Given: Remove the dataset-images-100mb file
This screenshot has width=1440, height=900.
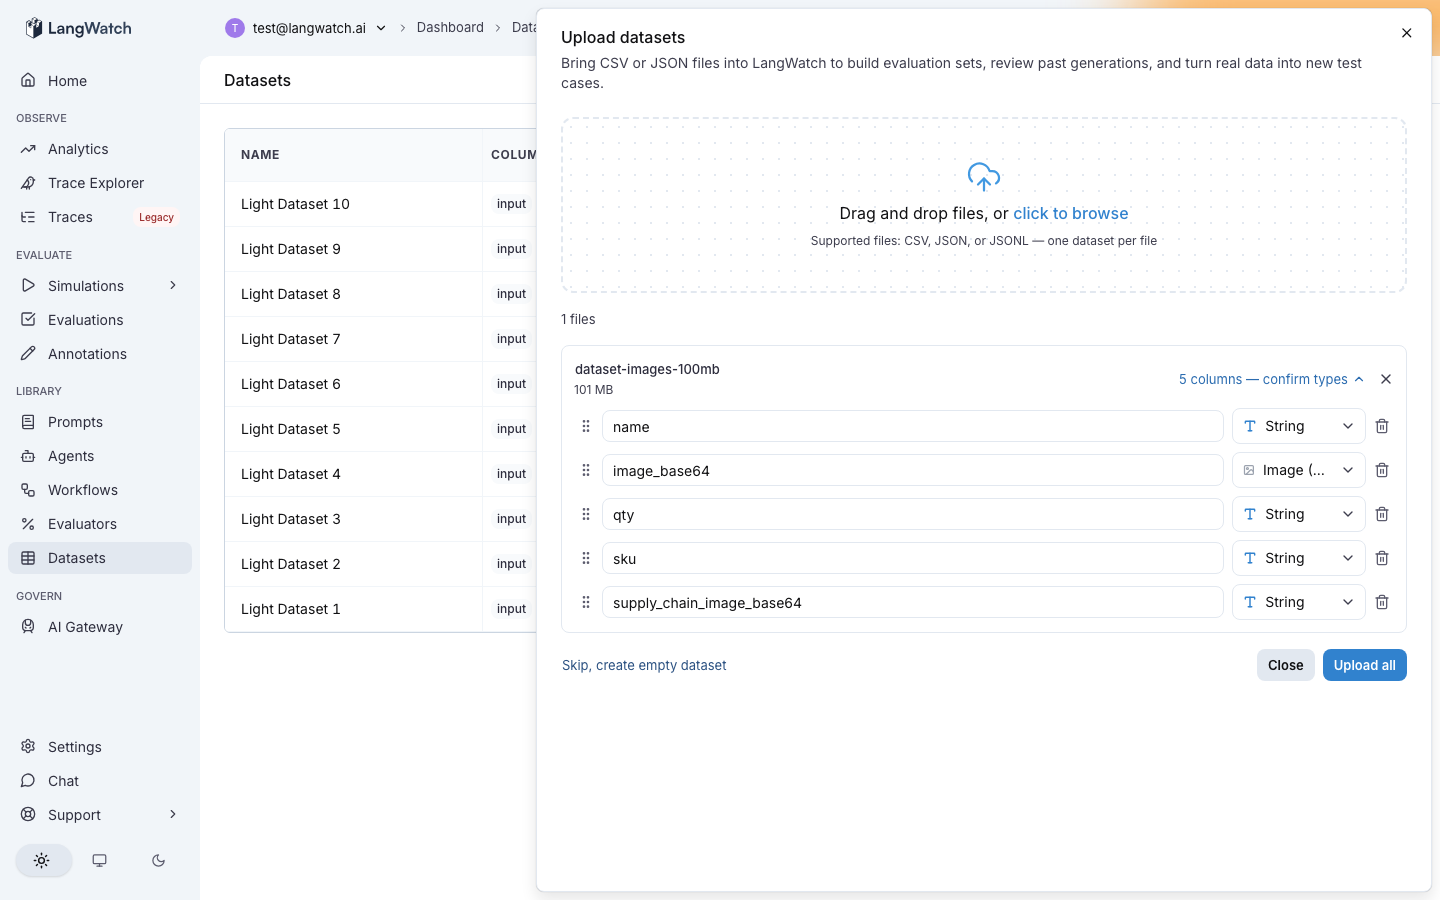Looking at the screenshot, I should point(1386,379).
